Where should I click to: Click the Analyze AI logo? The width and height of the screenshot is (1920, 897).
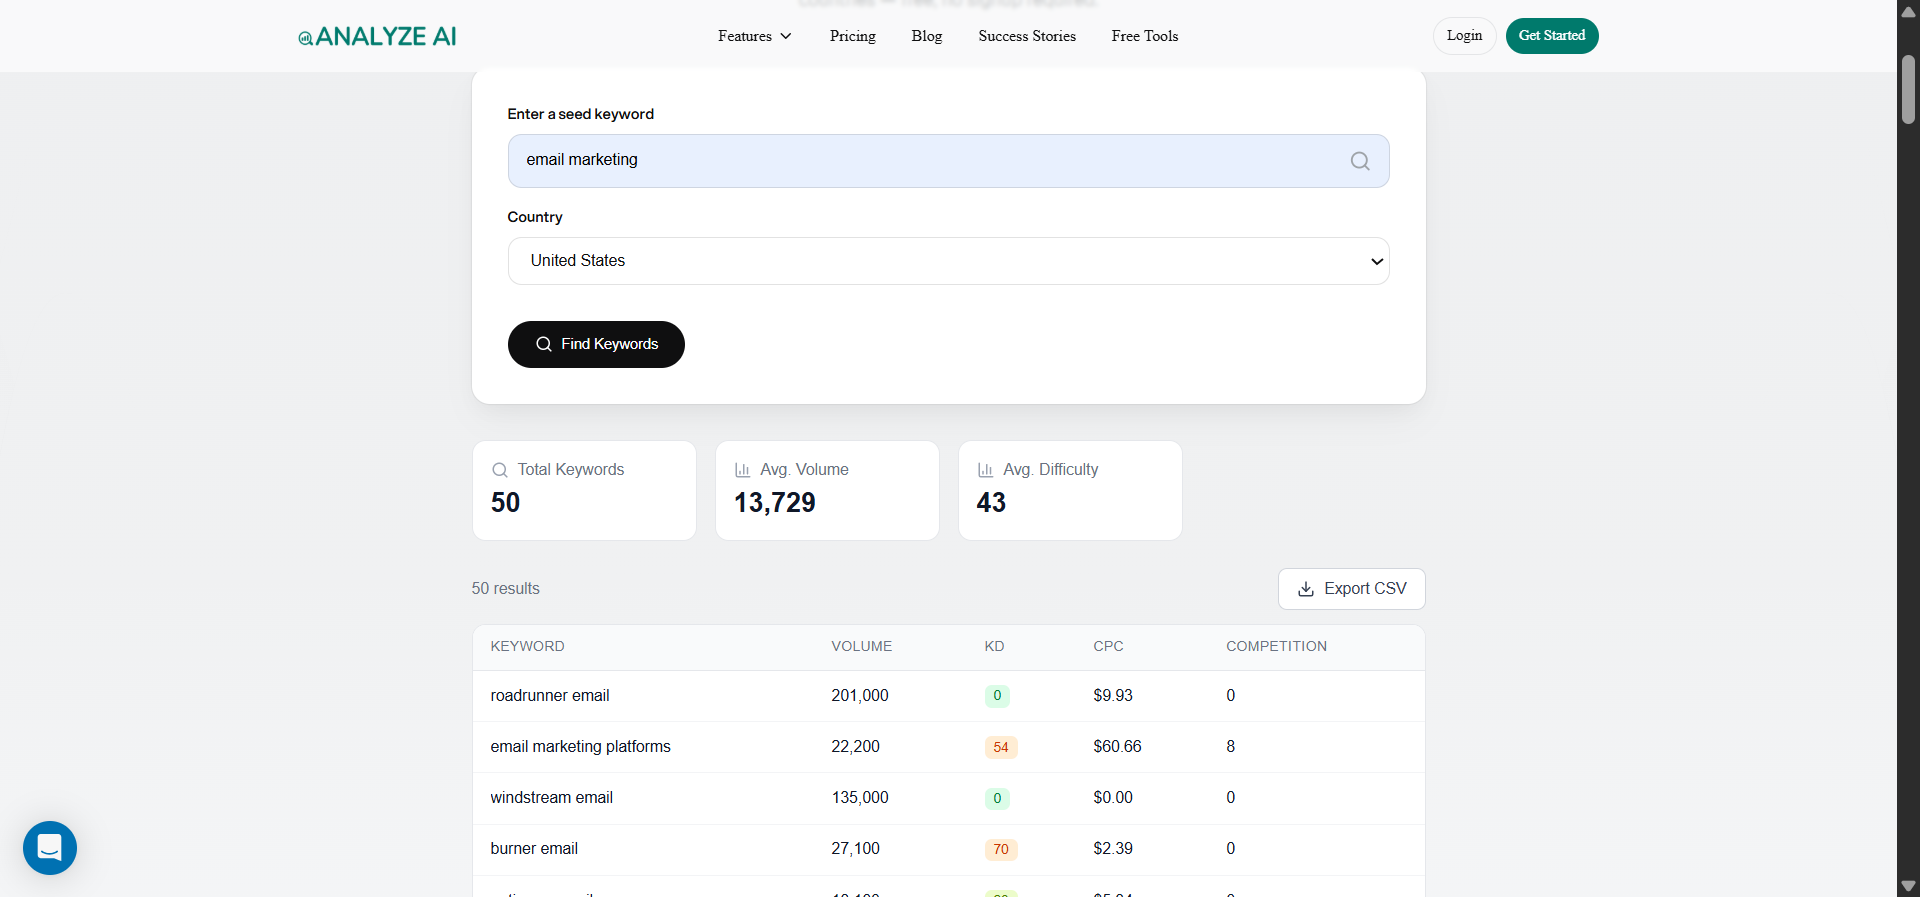coord(377,37)
